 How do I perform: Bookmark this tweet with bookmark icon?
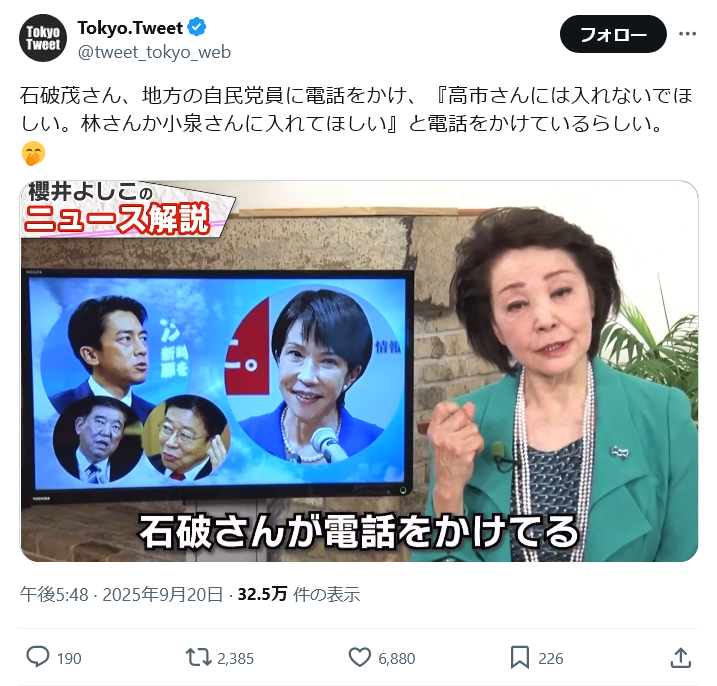click(520, 658)
